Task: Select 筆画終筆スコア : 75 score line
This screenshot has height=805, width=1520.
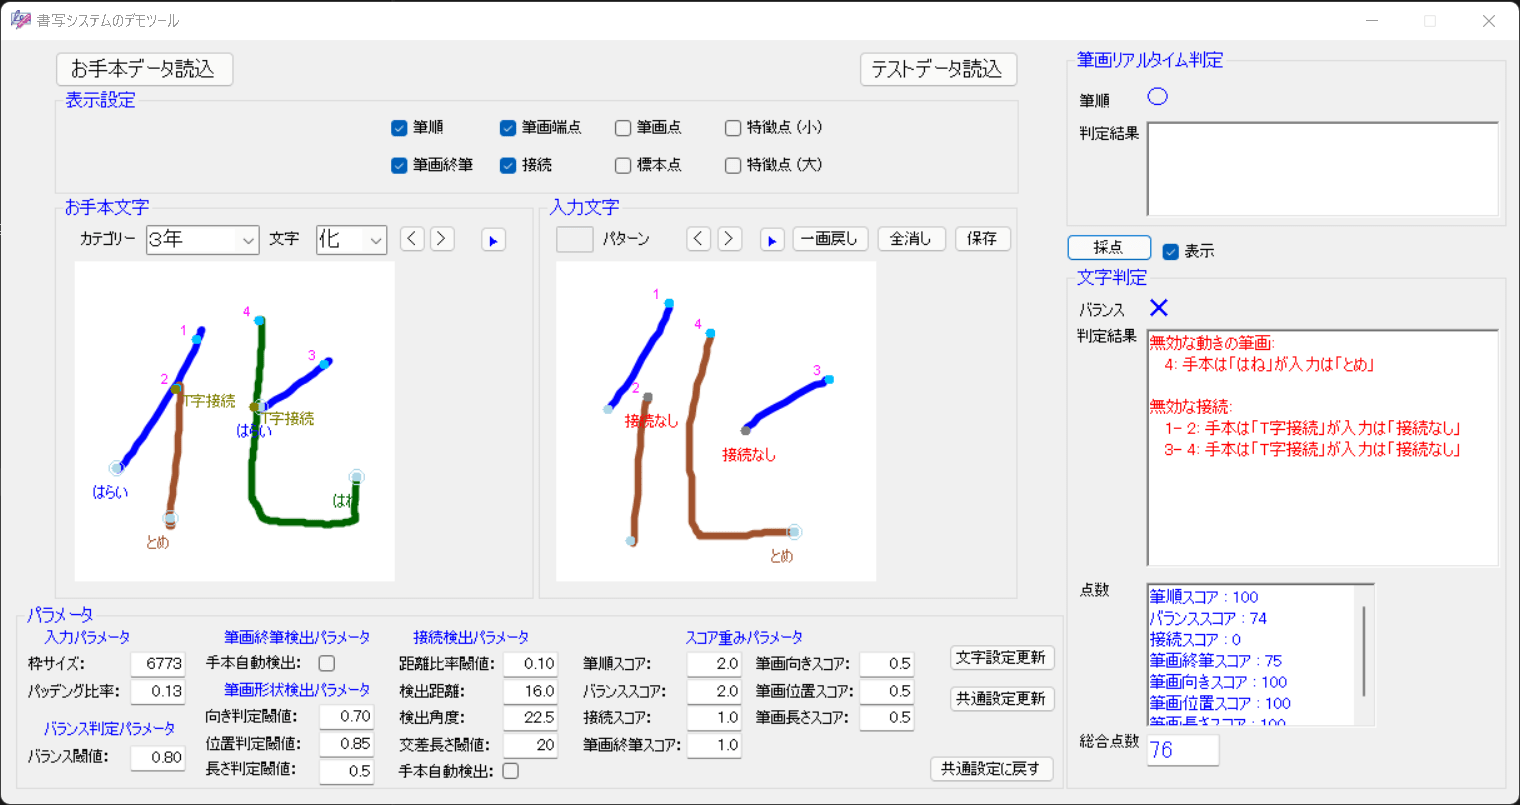Action: tap(1215, 660)
